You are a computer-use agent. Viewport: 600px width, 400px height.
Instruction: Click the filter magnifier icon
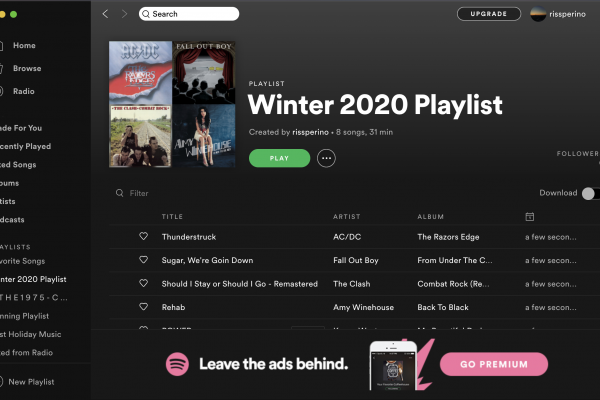[x=120, y=193]
